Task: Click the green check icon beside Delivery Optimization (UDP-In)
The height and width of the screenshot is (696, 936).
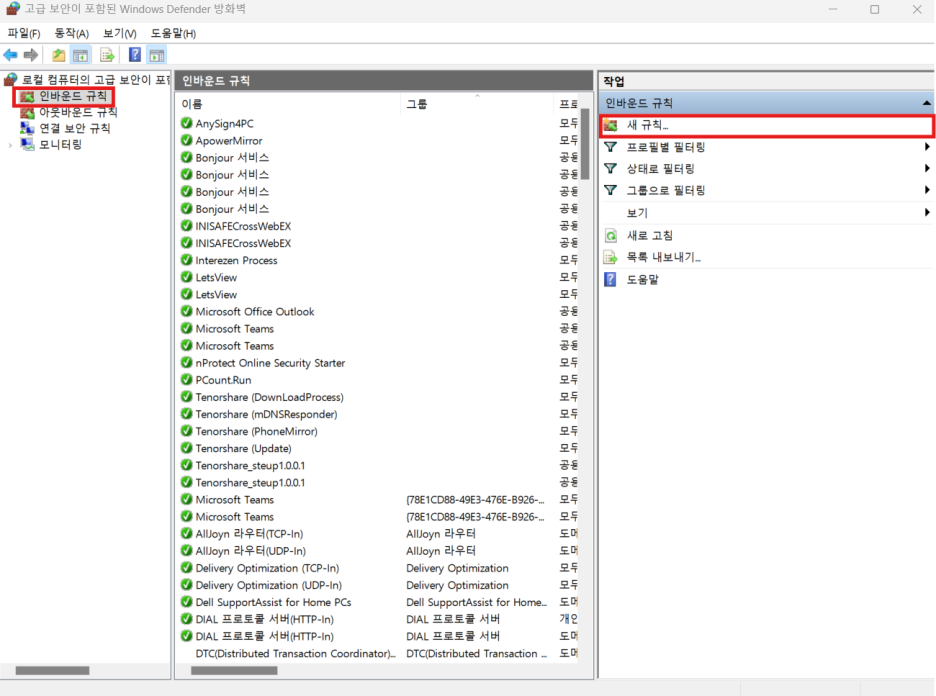Action: coord(186,585)
